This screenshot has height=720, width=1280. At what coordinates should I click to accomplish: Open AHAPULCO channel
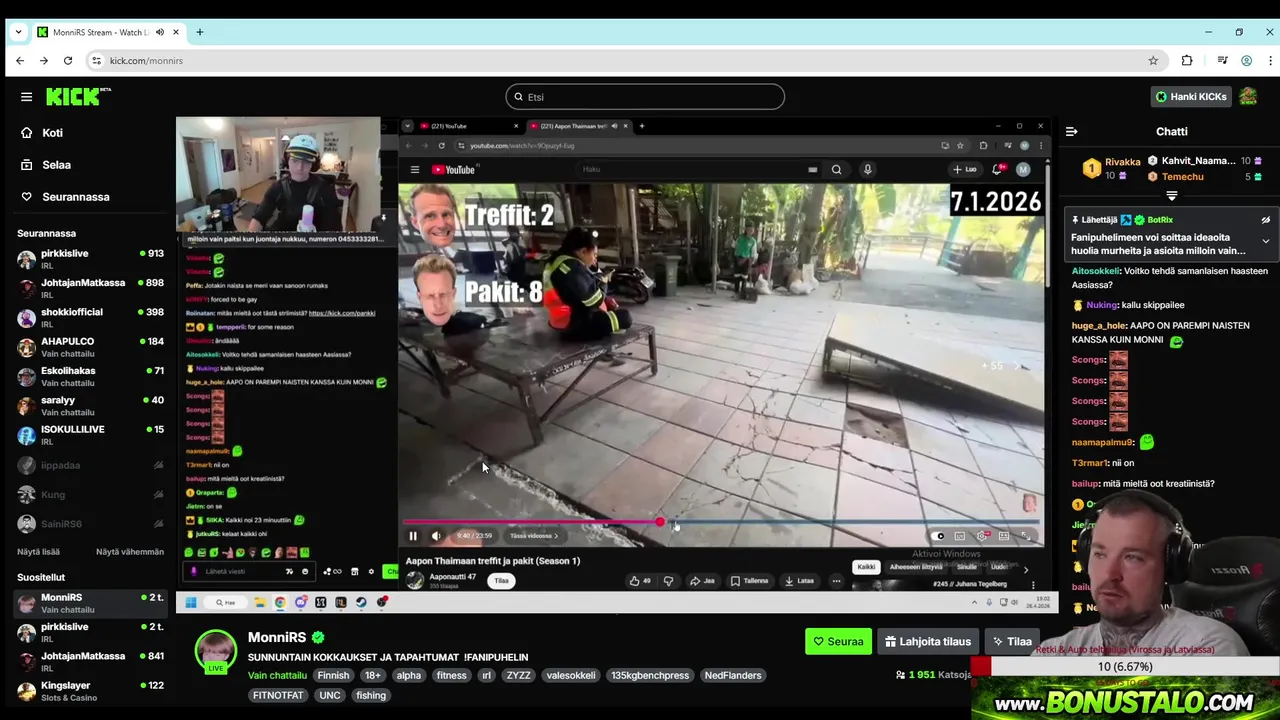click(x=90, y=347)
